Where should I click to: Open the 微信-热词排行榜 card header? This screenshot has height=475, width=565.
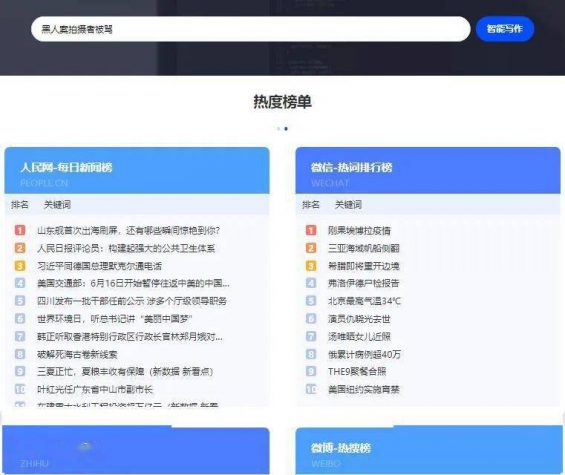tap(428, 170)
